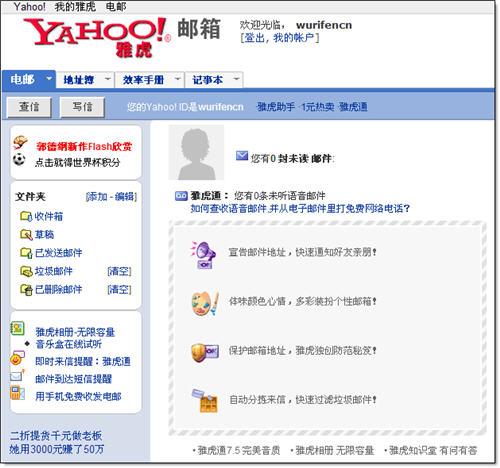The width and height of the screenshot is (500, 468).
Task: Click the Flash promo icon beside 郭德纲
Action: tap(20, 143)
